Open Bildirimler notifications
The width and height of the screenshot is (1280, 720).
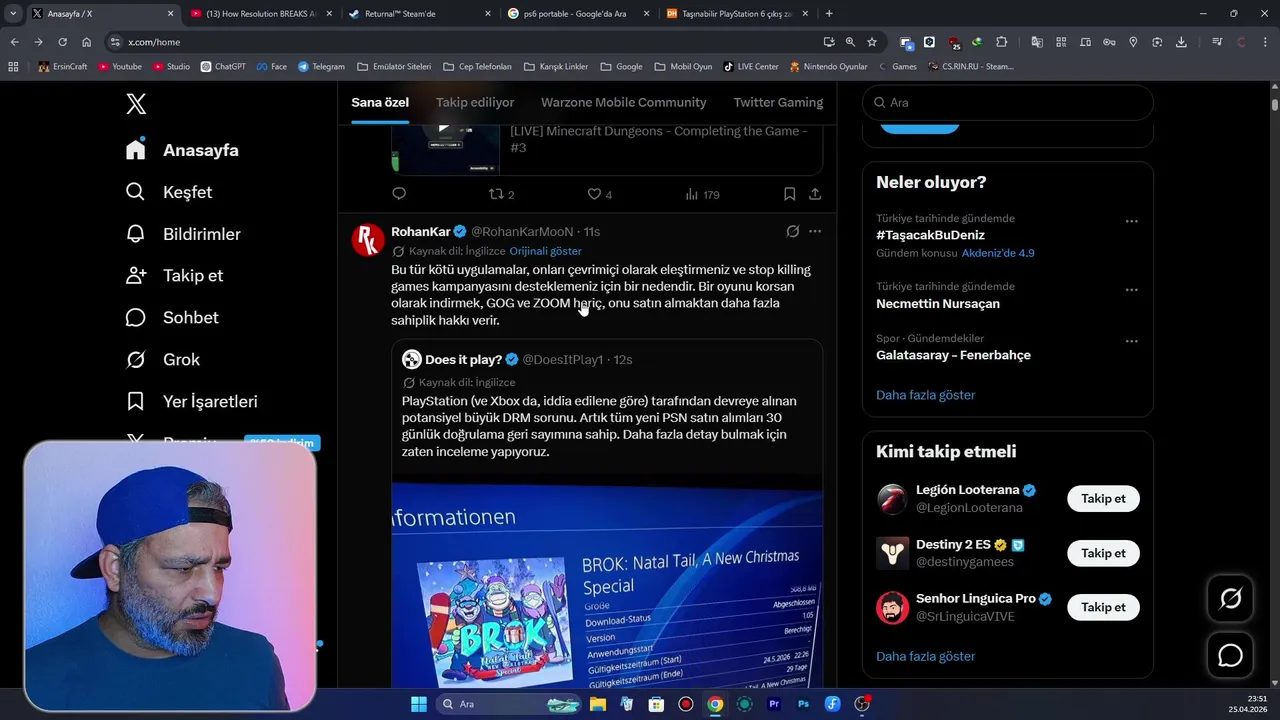click(183, 234)
